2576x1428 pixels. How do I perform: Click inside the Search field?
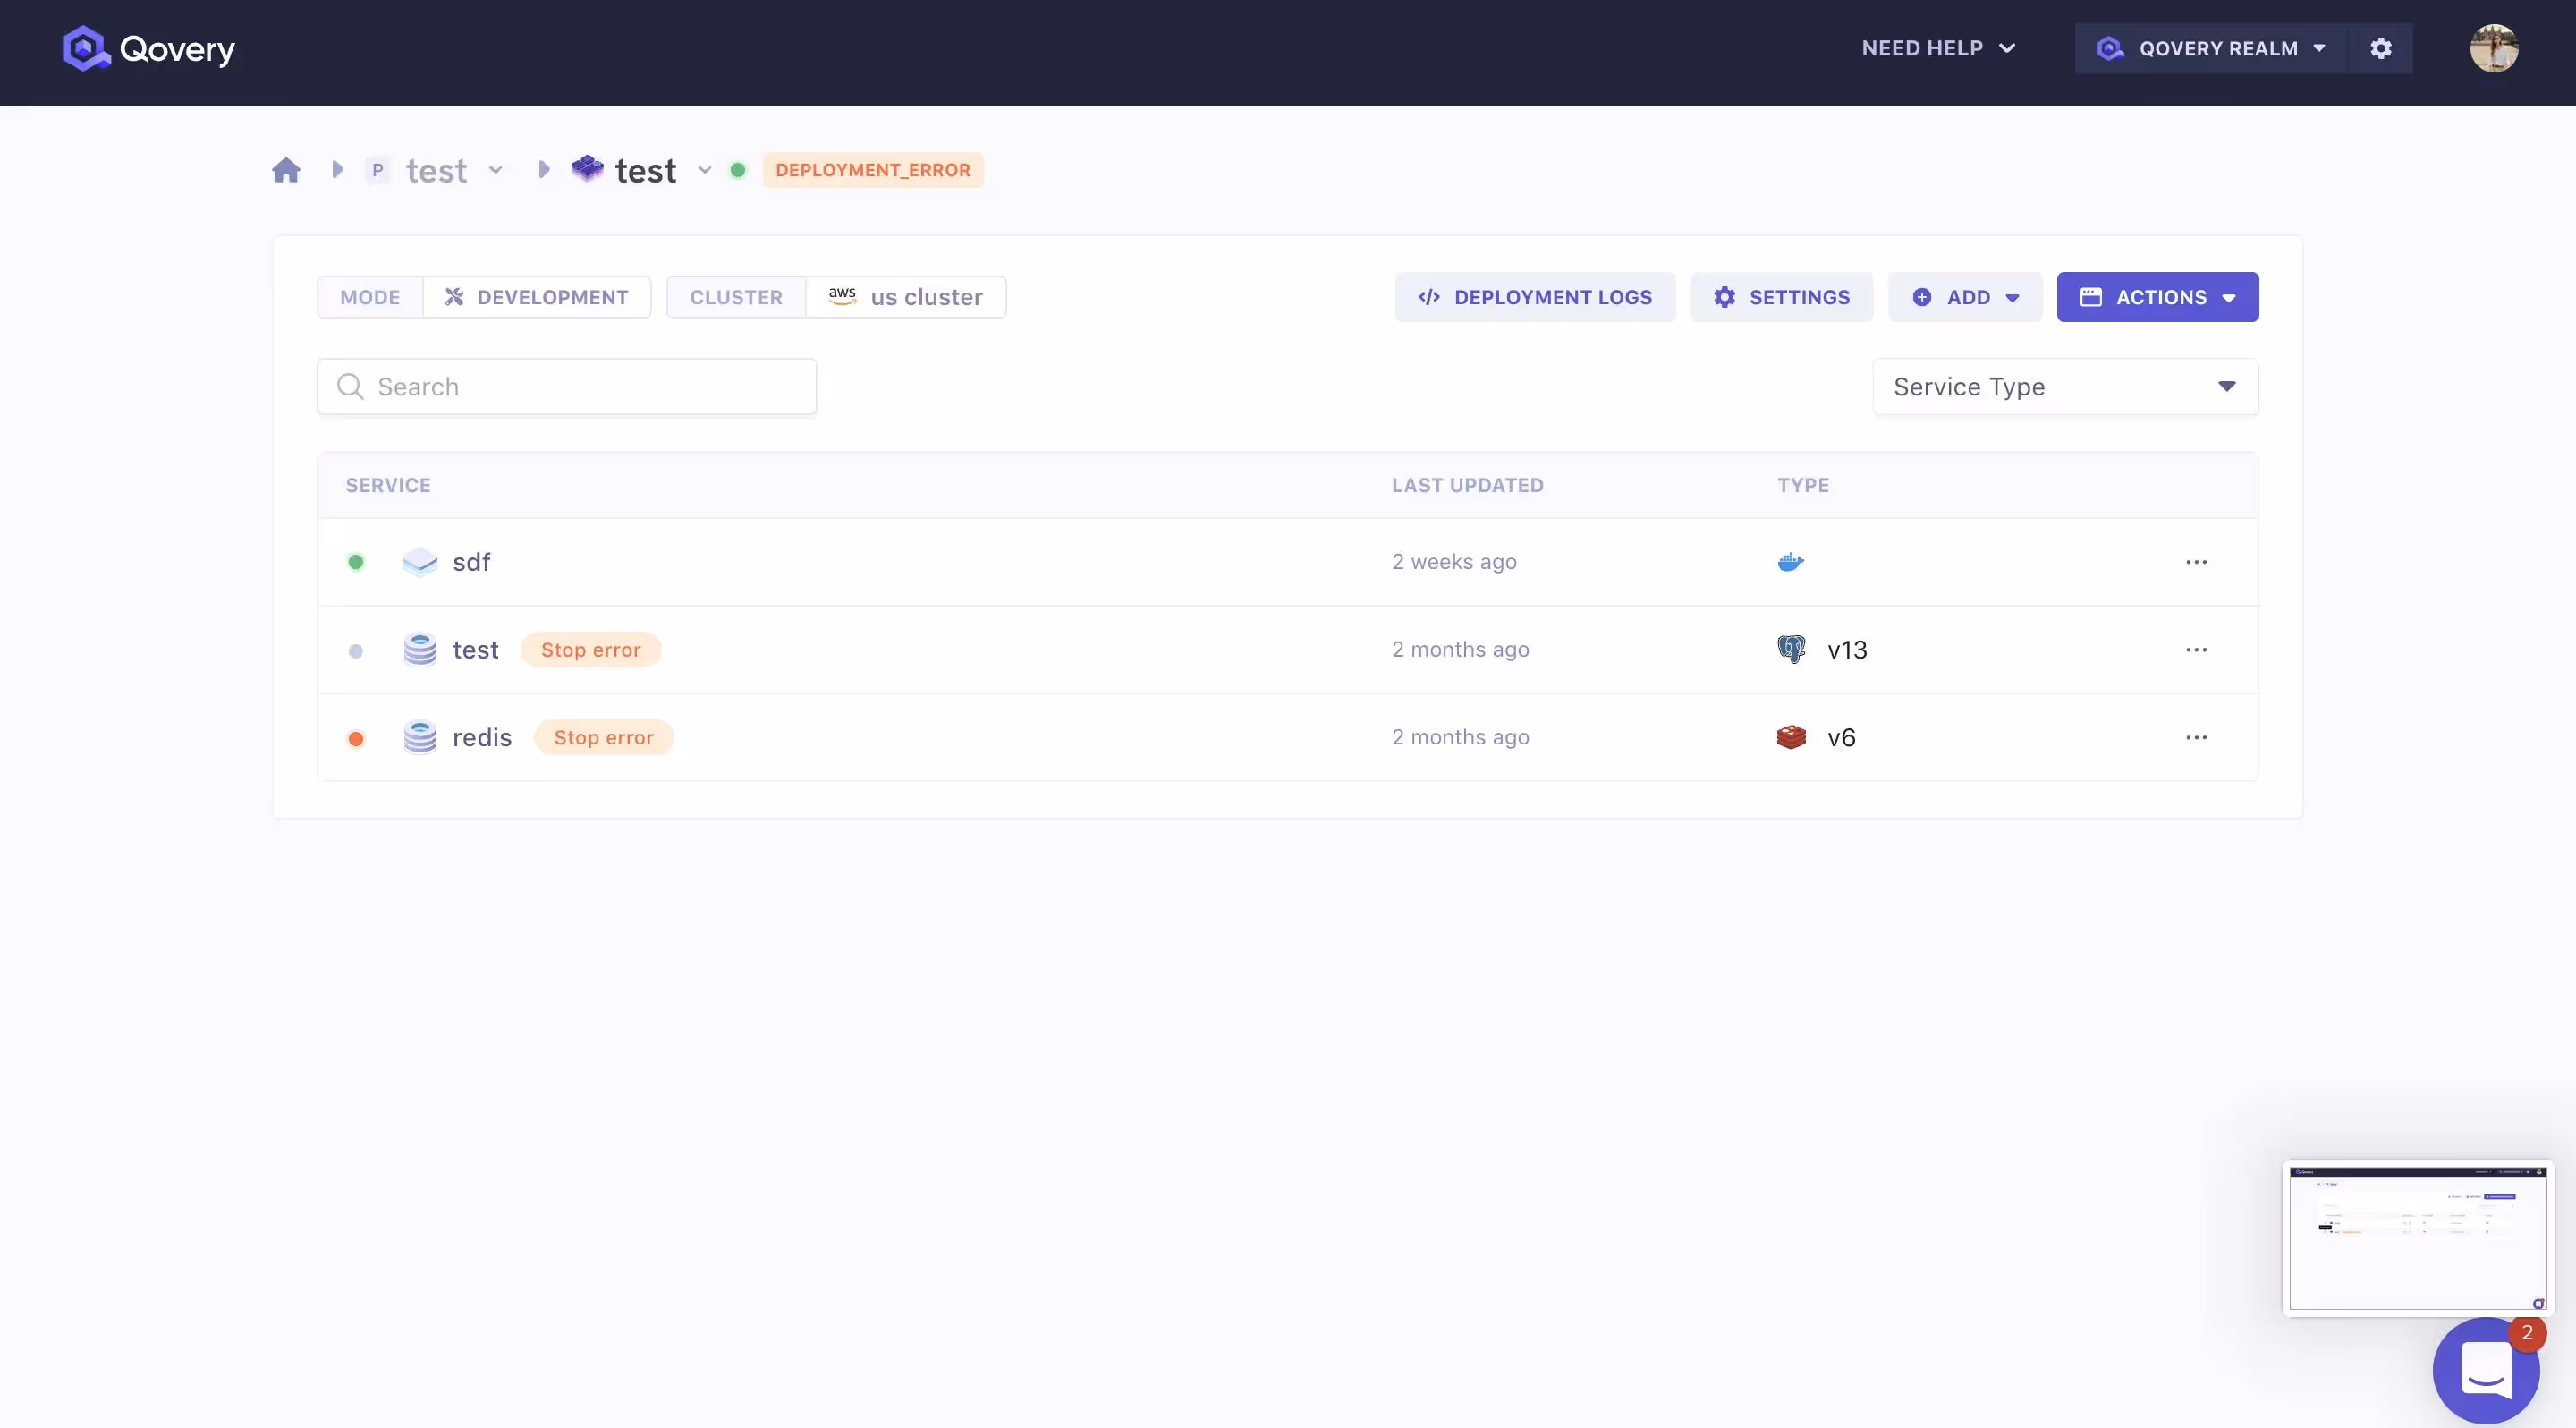click(566, 386)
